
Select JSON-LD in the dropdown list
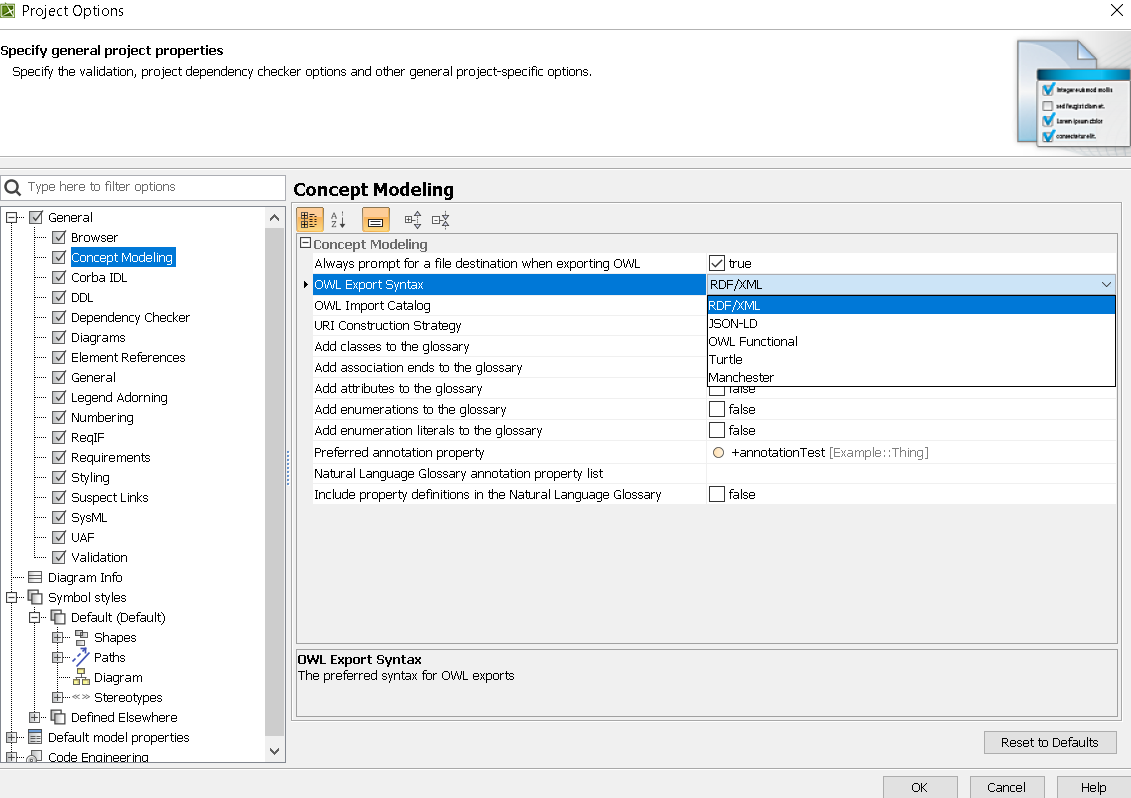733,323
